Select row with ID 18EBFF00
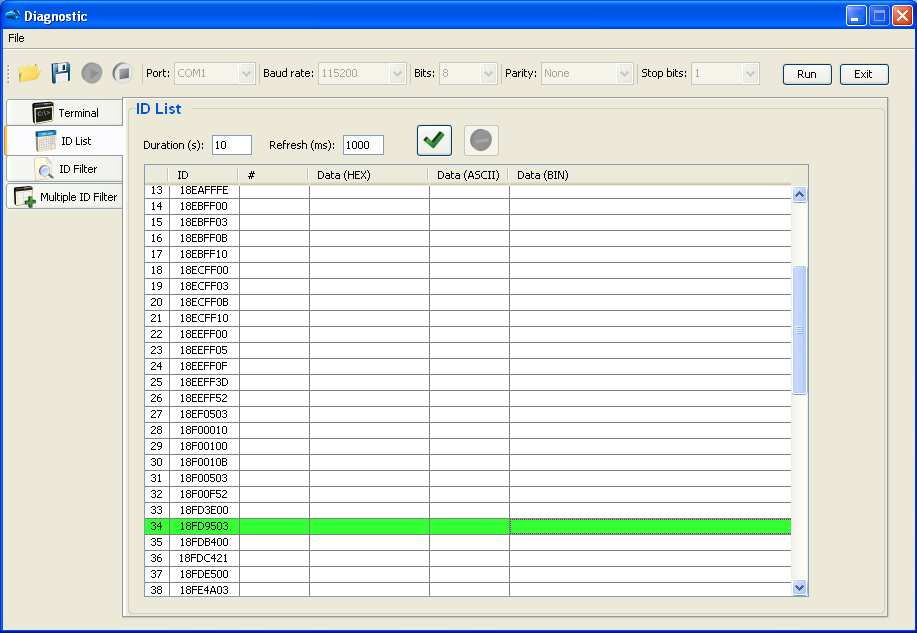The width and height of the screenshot is (917, 633). pos(468,206)
